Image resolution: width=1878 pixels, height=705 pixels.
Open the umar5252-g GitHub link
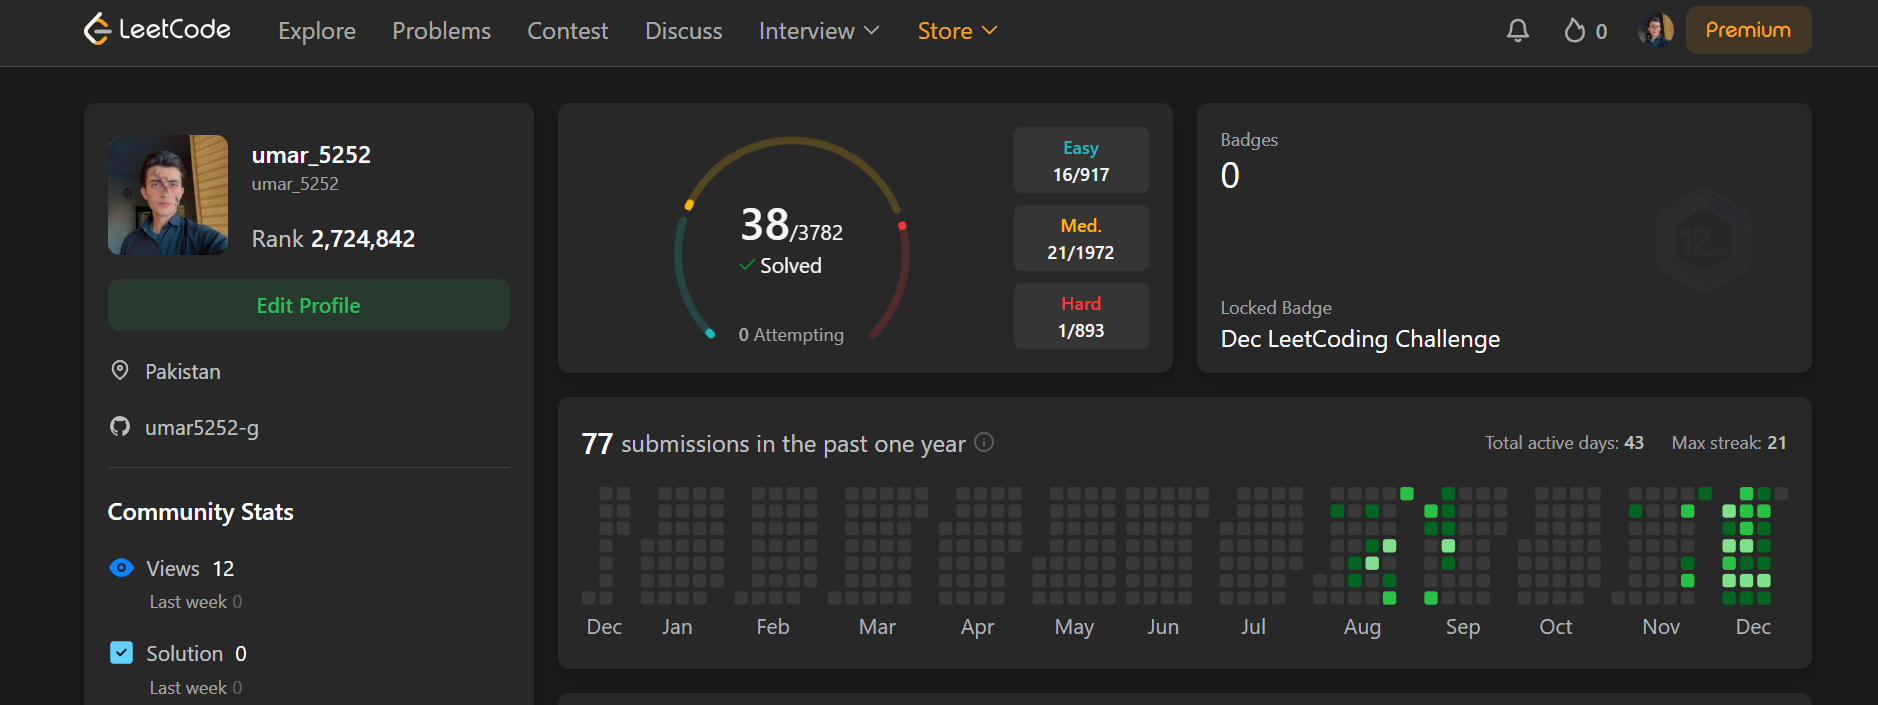click(202, 428)
